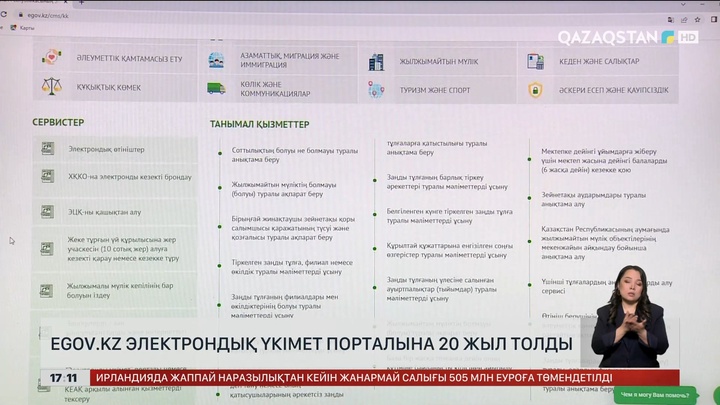This screenshot has height=405, width=720.
Task: Open ХҚКО-ға электронды кезекті брондау
Action: pyautogui.click(x=130, y=177)
